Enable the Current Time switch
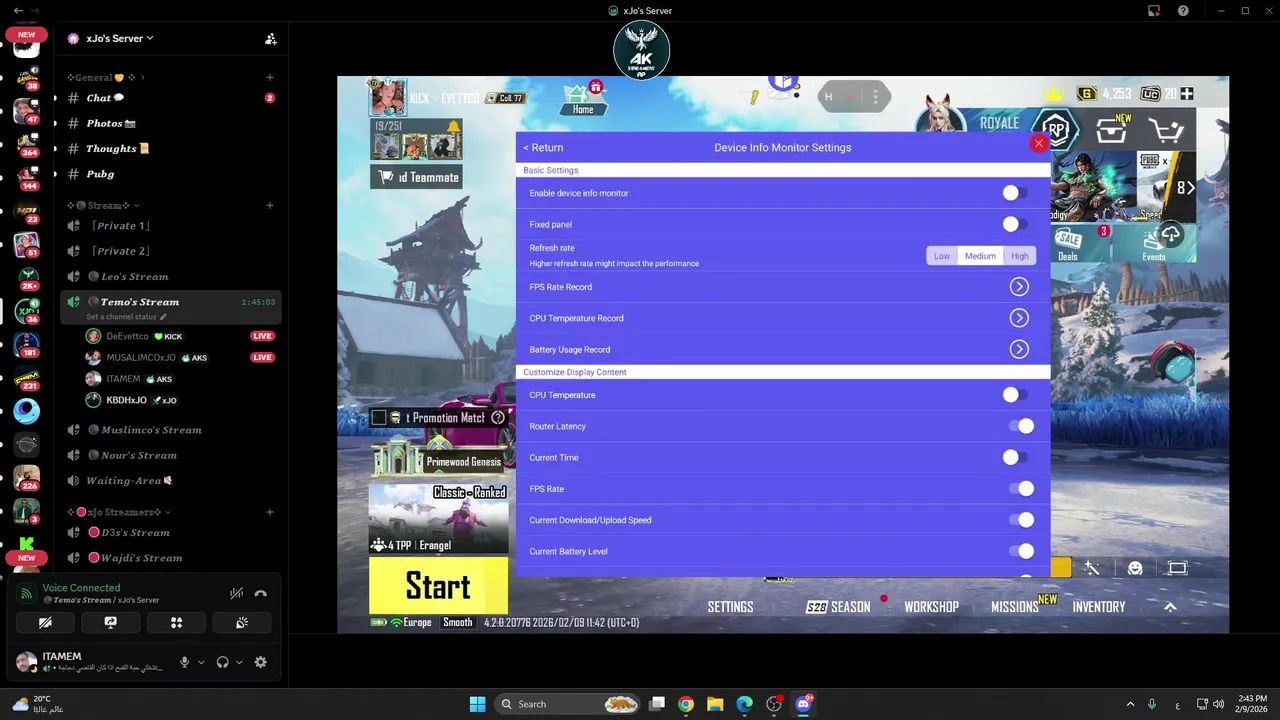The image size is (1280, 720). tap(1016, 457)
